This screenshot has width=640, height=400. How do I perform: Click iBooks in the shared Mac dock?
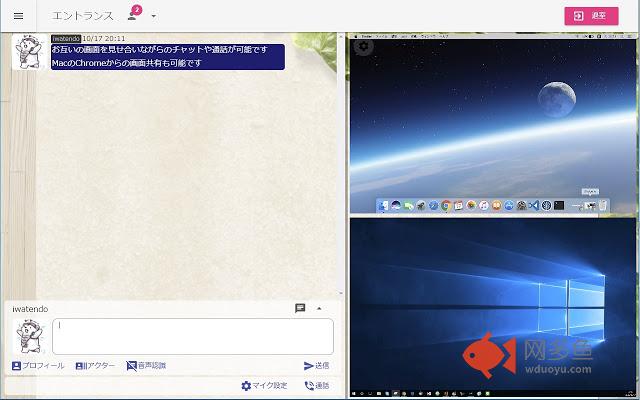(496, 205)
